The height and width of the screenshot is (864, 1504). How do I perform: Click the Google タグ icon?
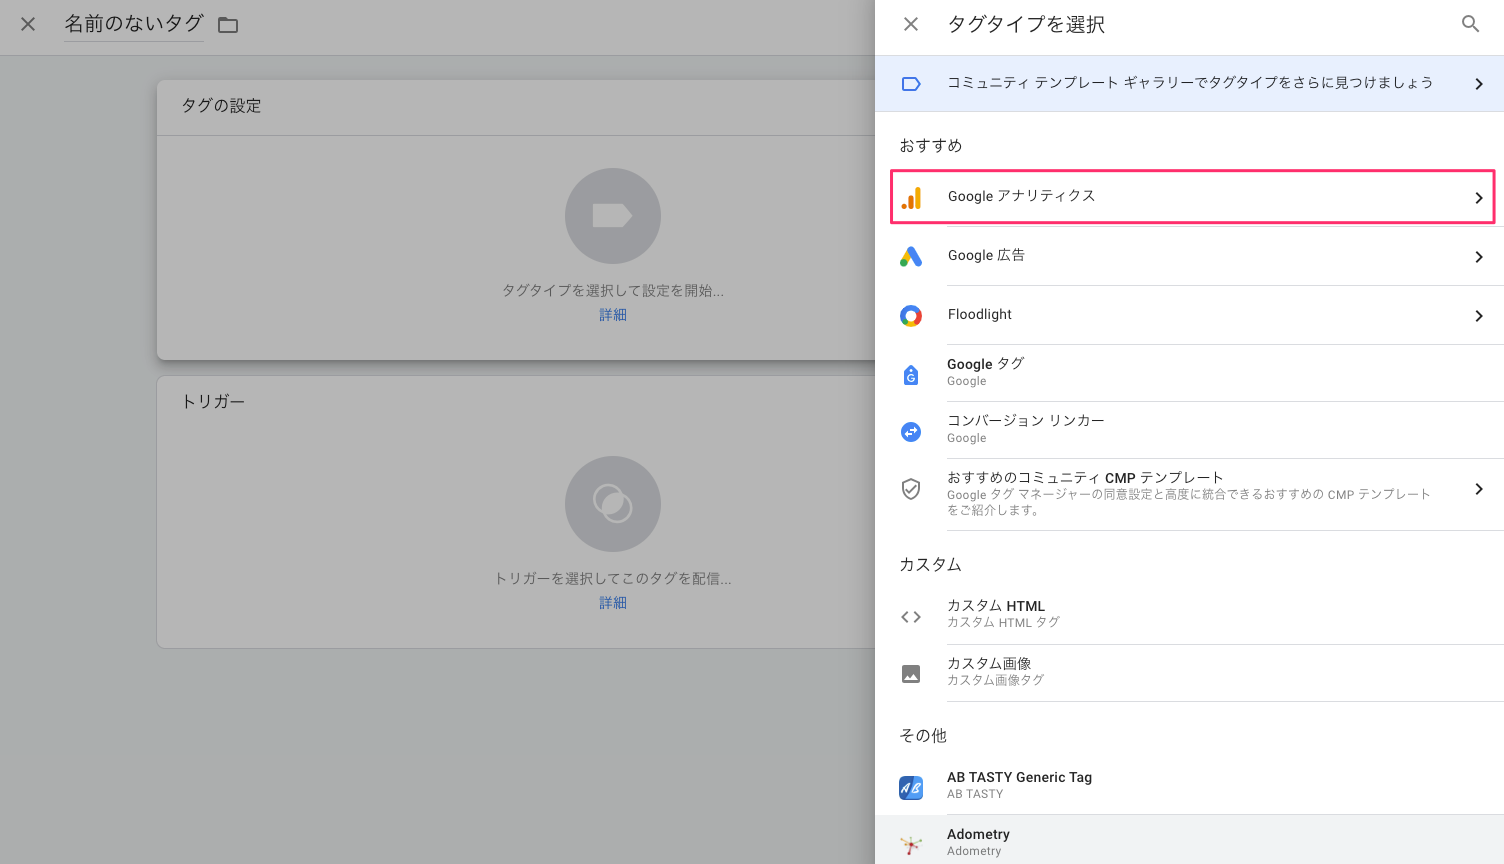point(911,374)
